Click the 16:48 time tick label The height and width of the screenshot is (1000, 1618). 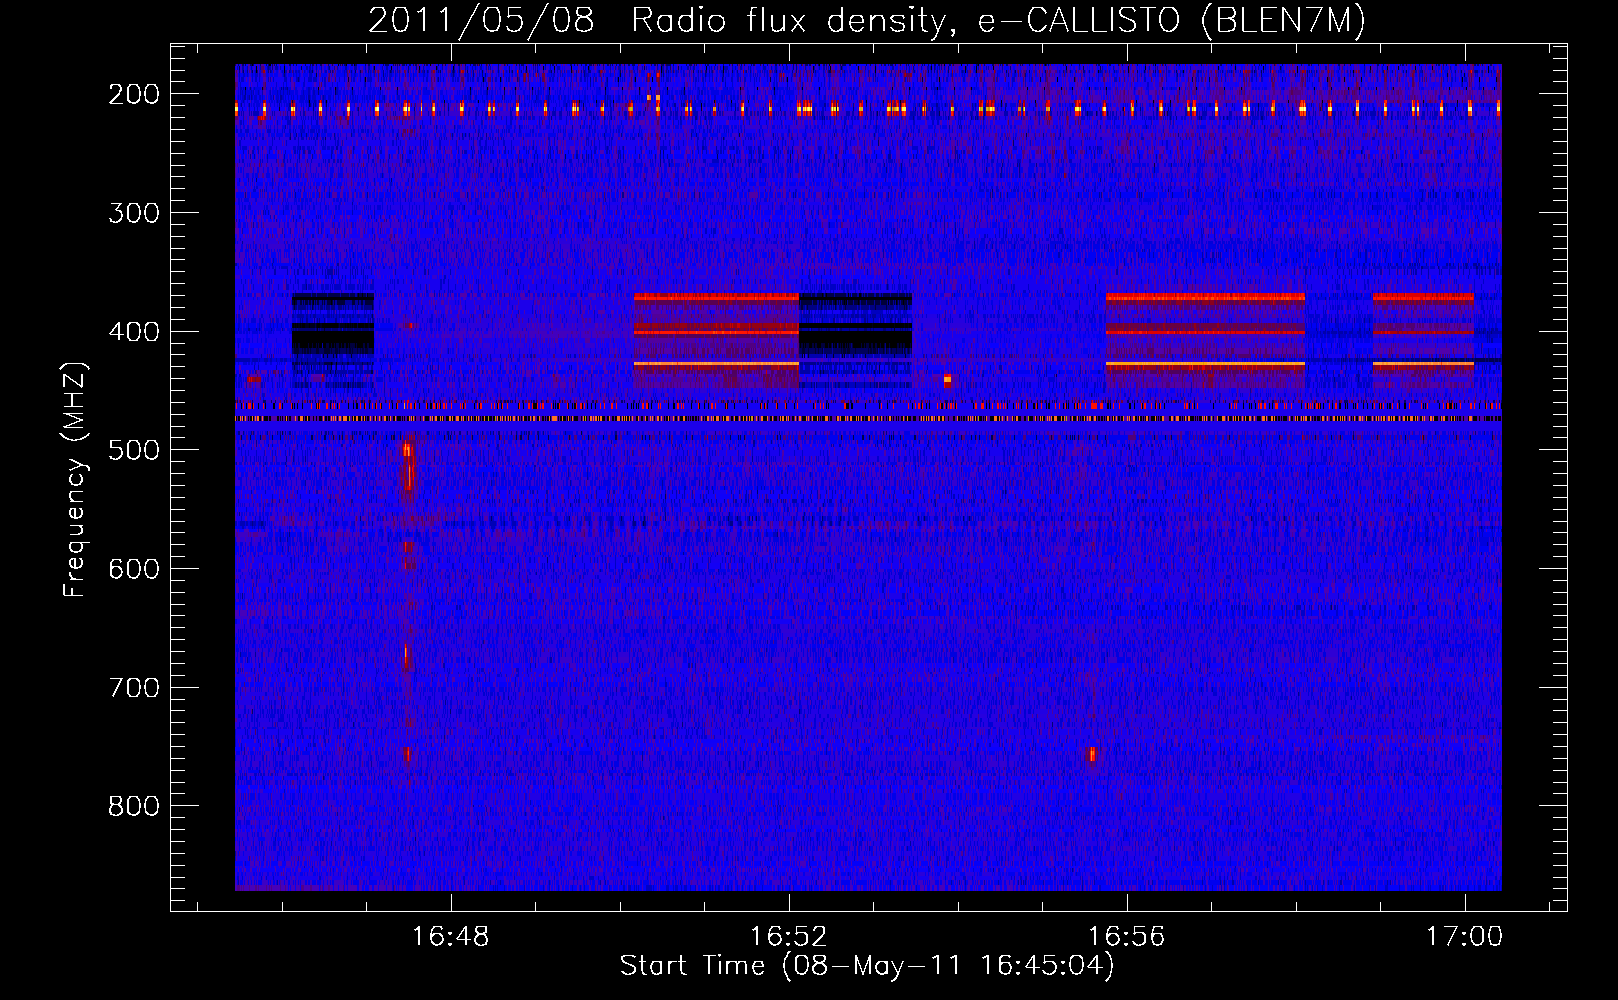click(451, 937)
